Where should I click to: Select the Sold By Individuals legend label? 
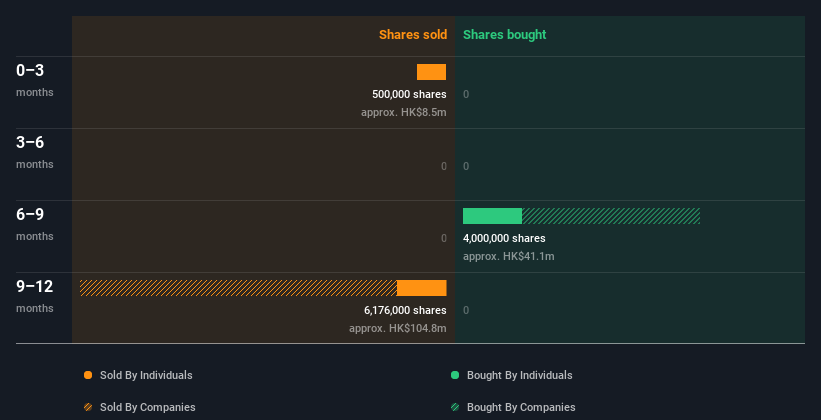[146, 375]
